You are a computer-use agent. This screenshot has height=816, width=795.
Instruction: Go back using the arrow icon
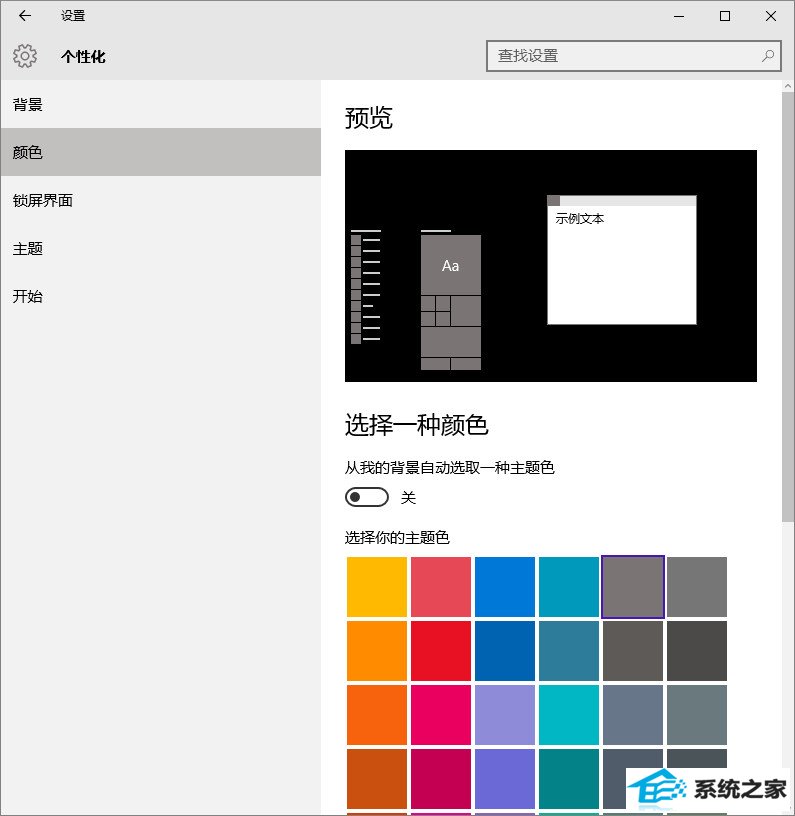click(x=24, y=16)
